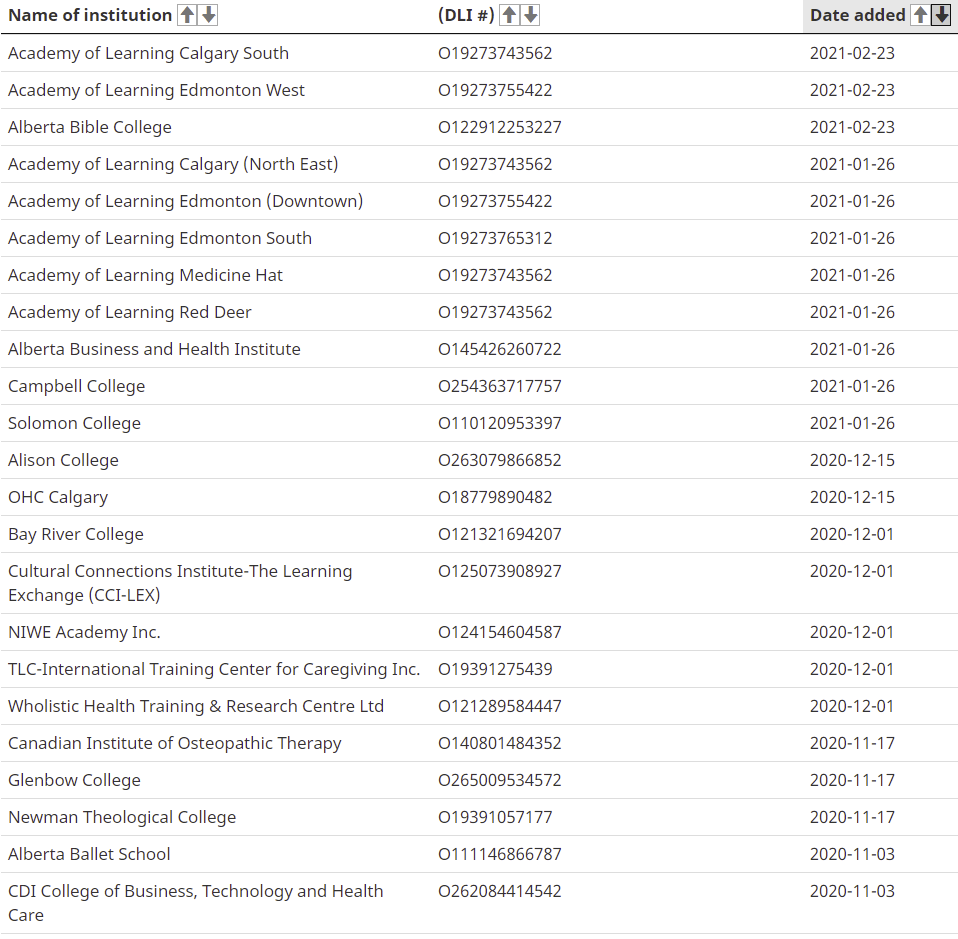Select DLI number O145426260722
958x939 pixels.
point(499,349)
